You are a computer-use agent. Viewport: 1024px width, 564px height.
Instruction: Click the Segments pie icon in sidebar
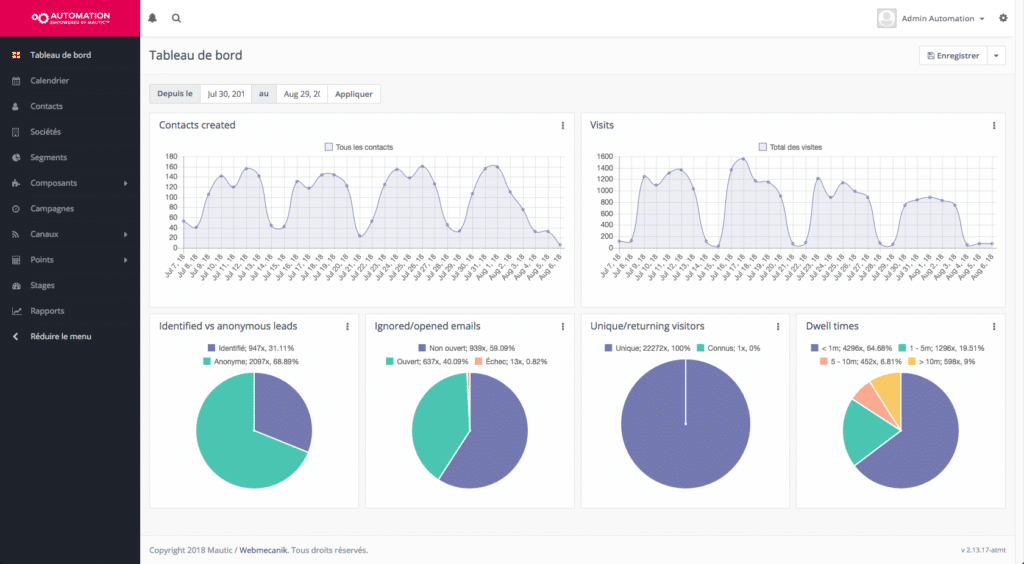tap(15, 158)
